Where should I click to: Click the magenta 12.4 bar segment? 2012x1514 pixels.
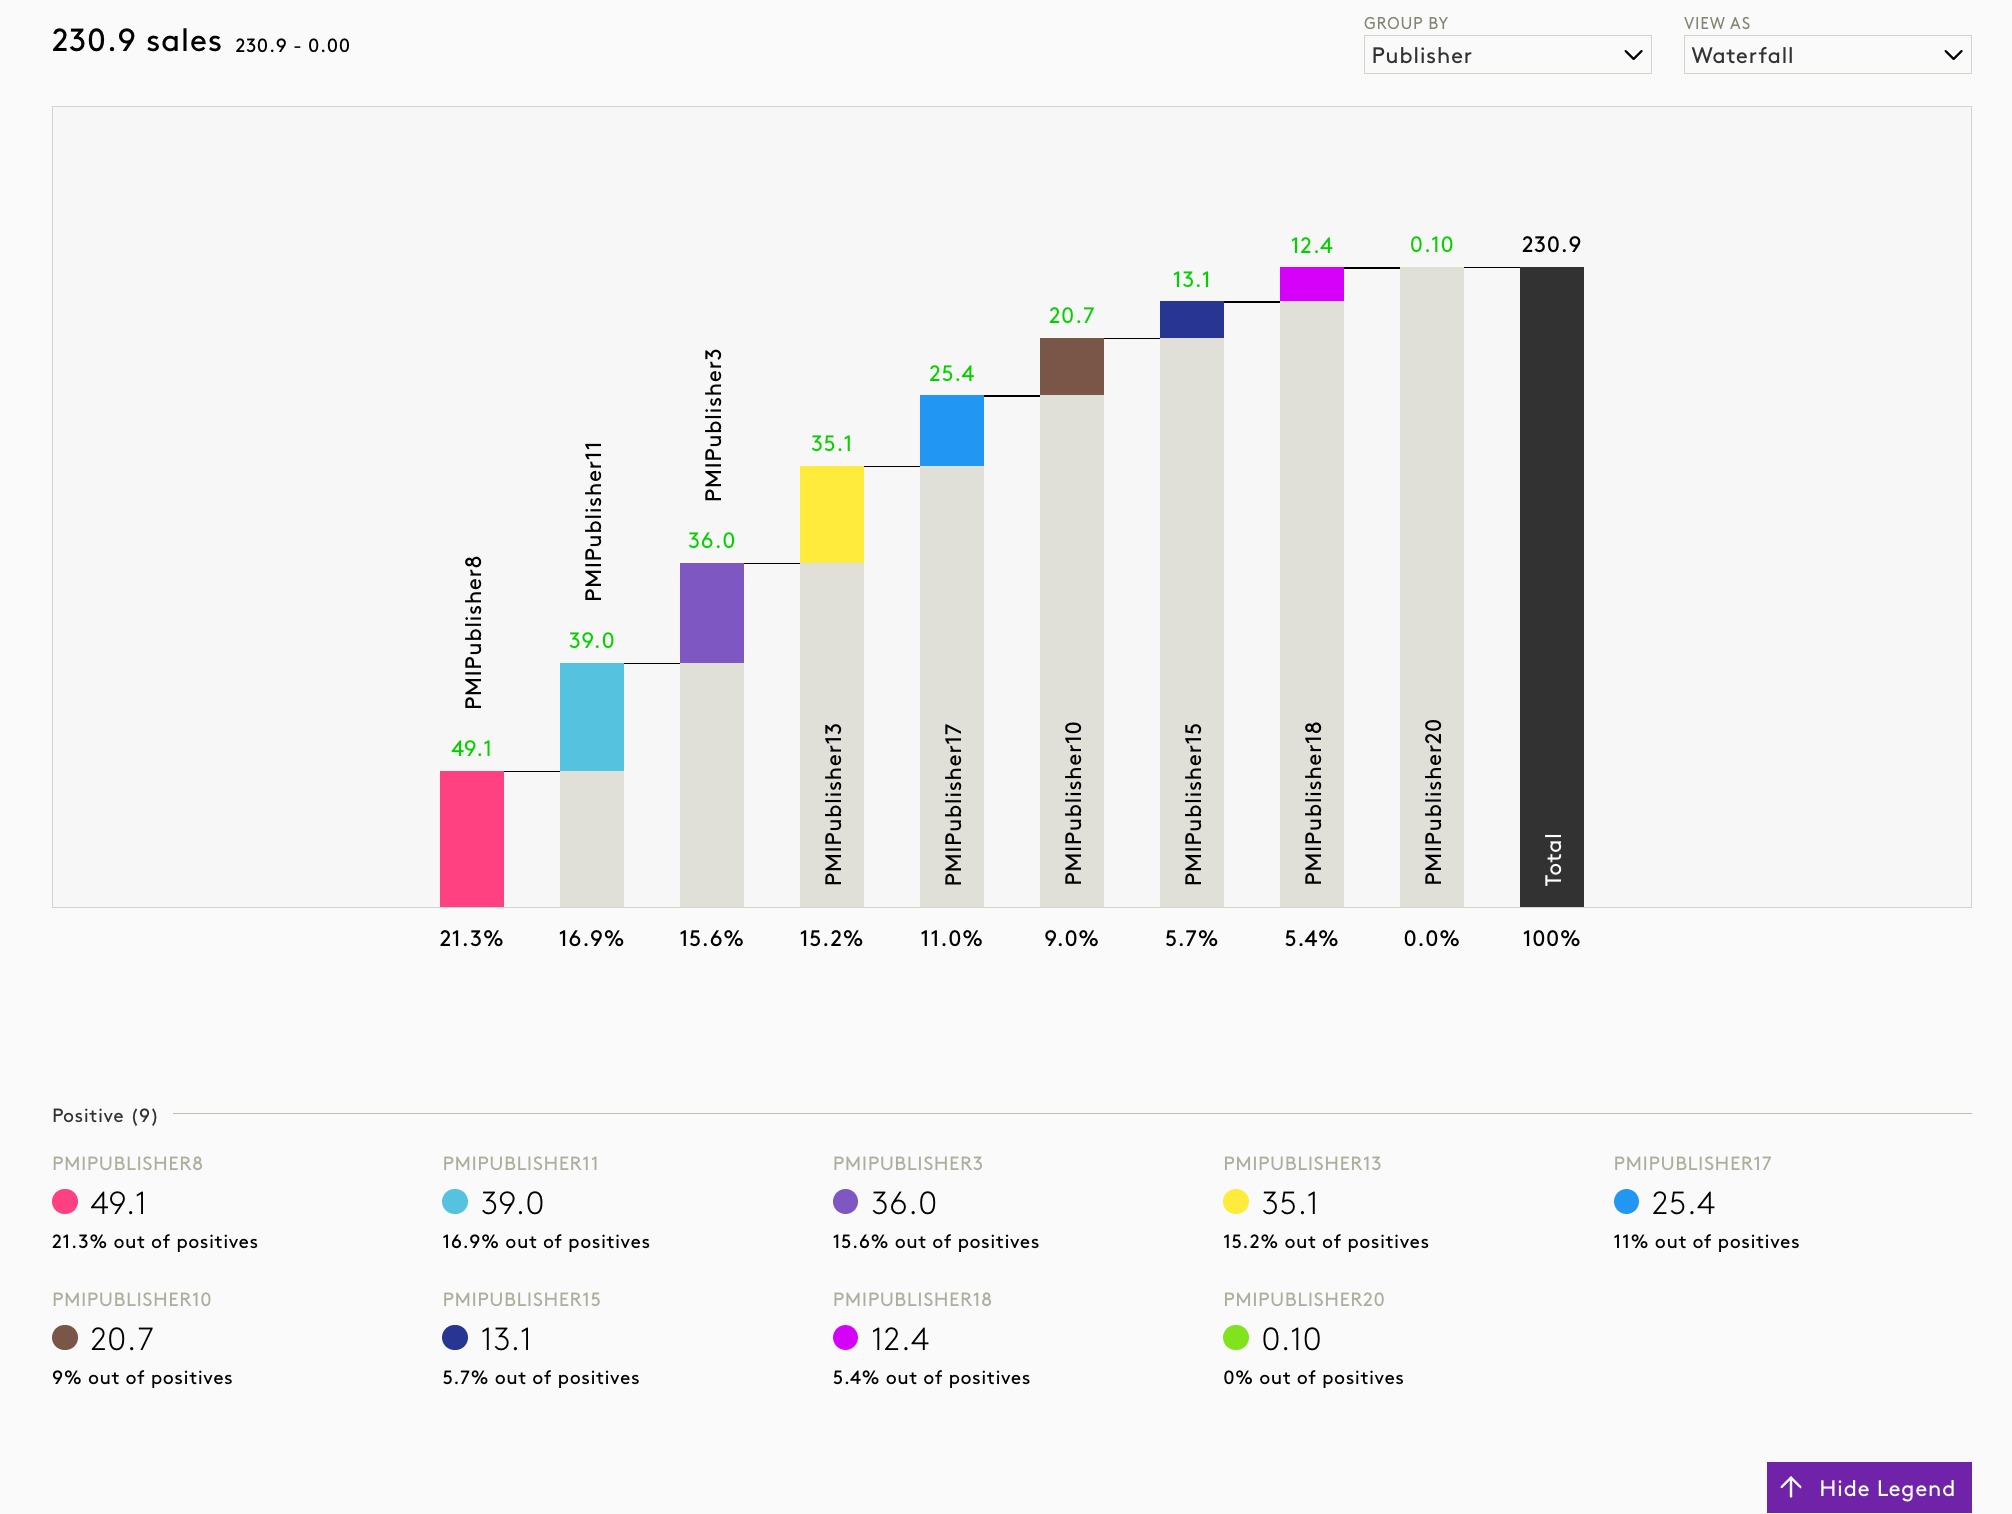coord(1312,284)
